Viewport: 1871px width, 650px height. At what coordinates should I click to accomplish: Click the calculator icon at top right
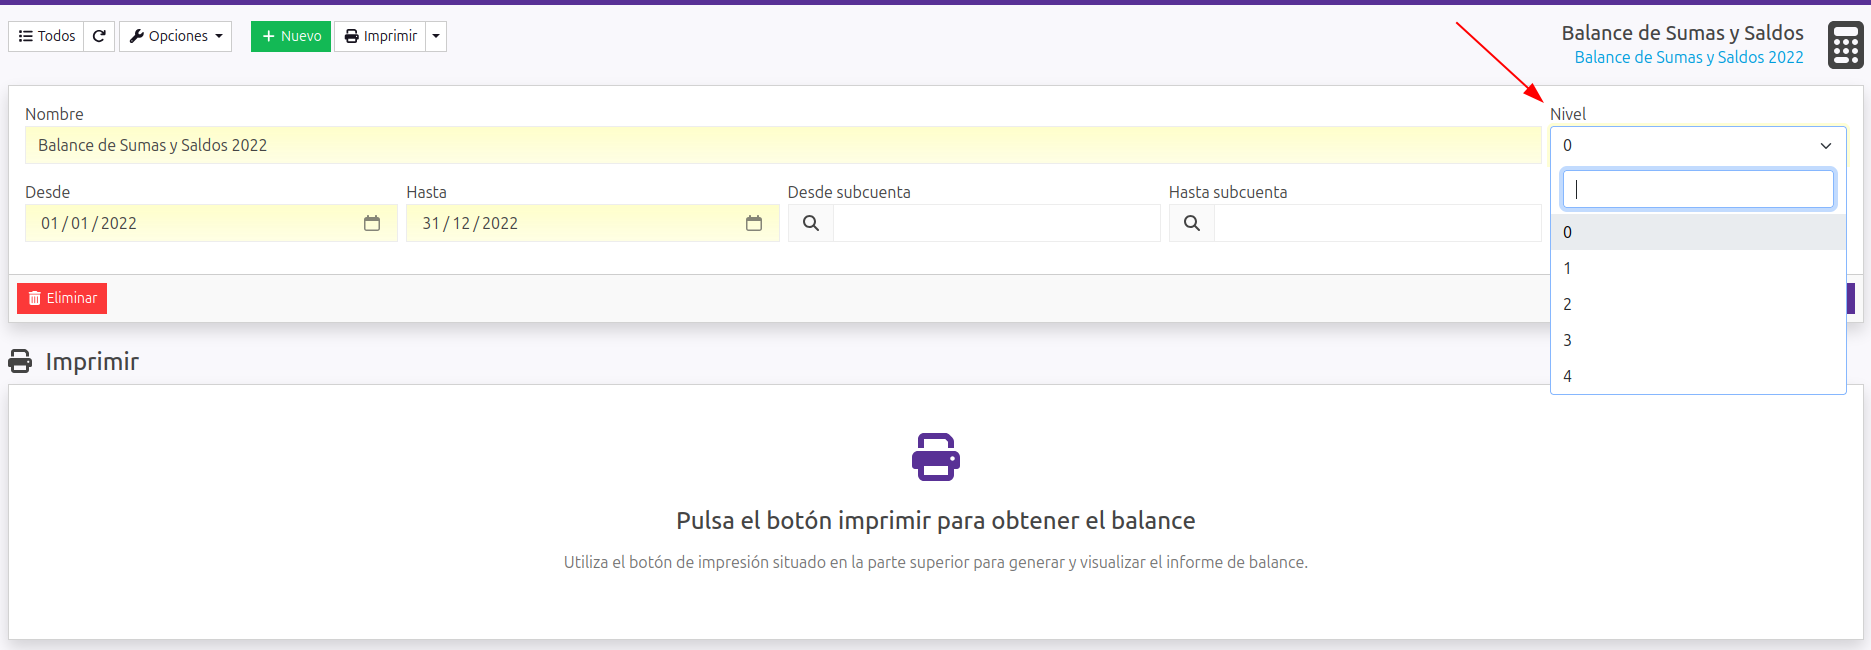coord(1846,45)
